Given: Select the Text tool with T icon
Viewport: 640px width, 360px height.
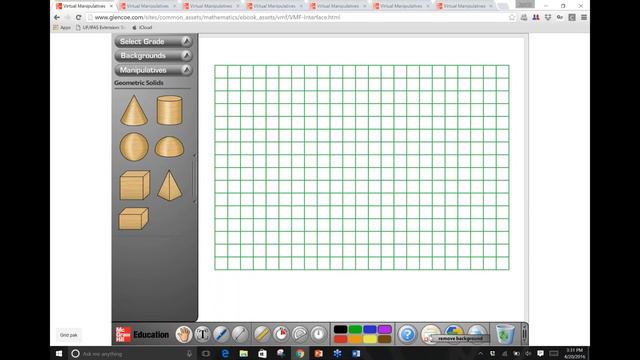Looking at the screenshot, I should click(202, 334).
